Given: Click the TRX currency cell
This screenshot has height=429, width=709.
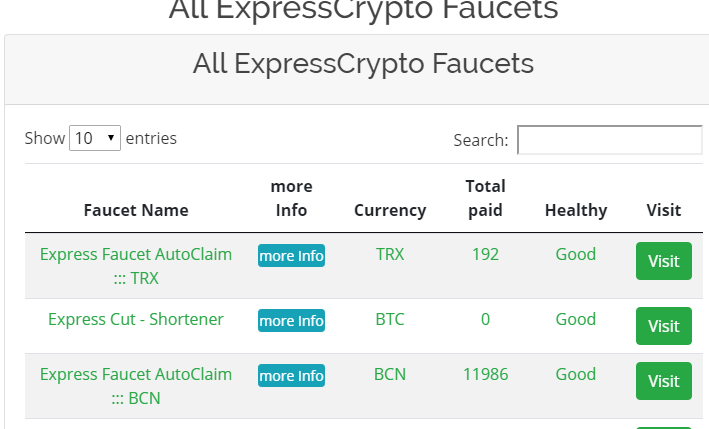Looking at the screenshot, I should [x=390, y=254].
